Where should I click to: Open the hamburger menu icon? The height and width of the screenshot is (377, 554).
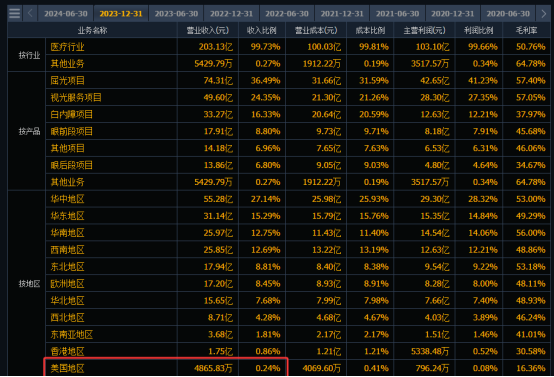(x=14, y=13)
